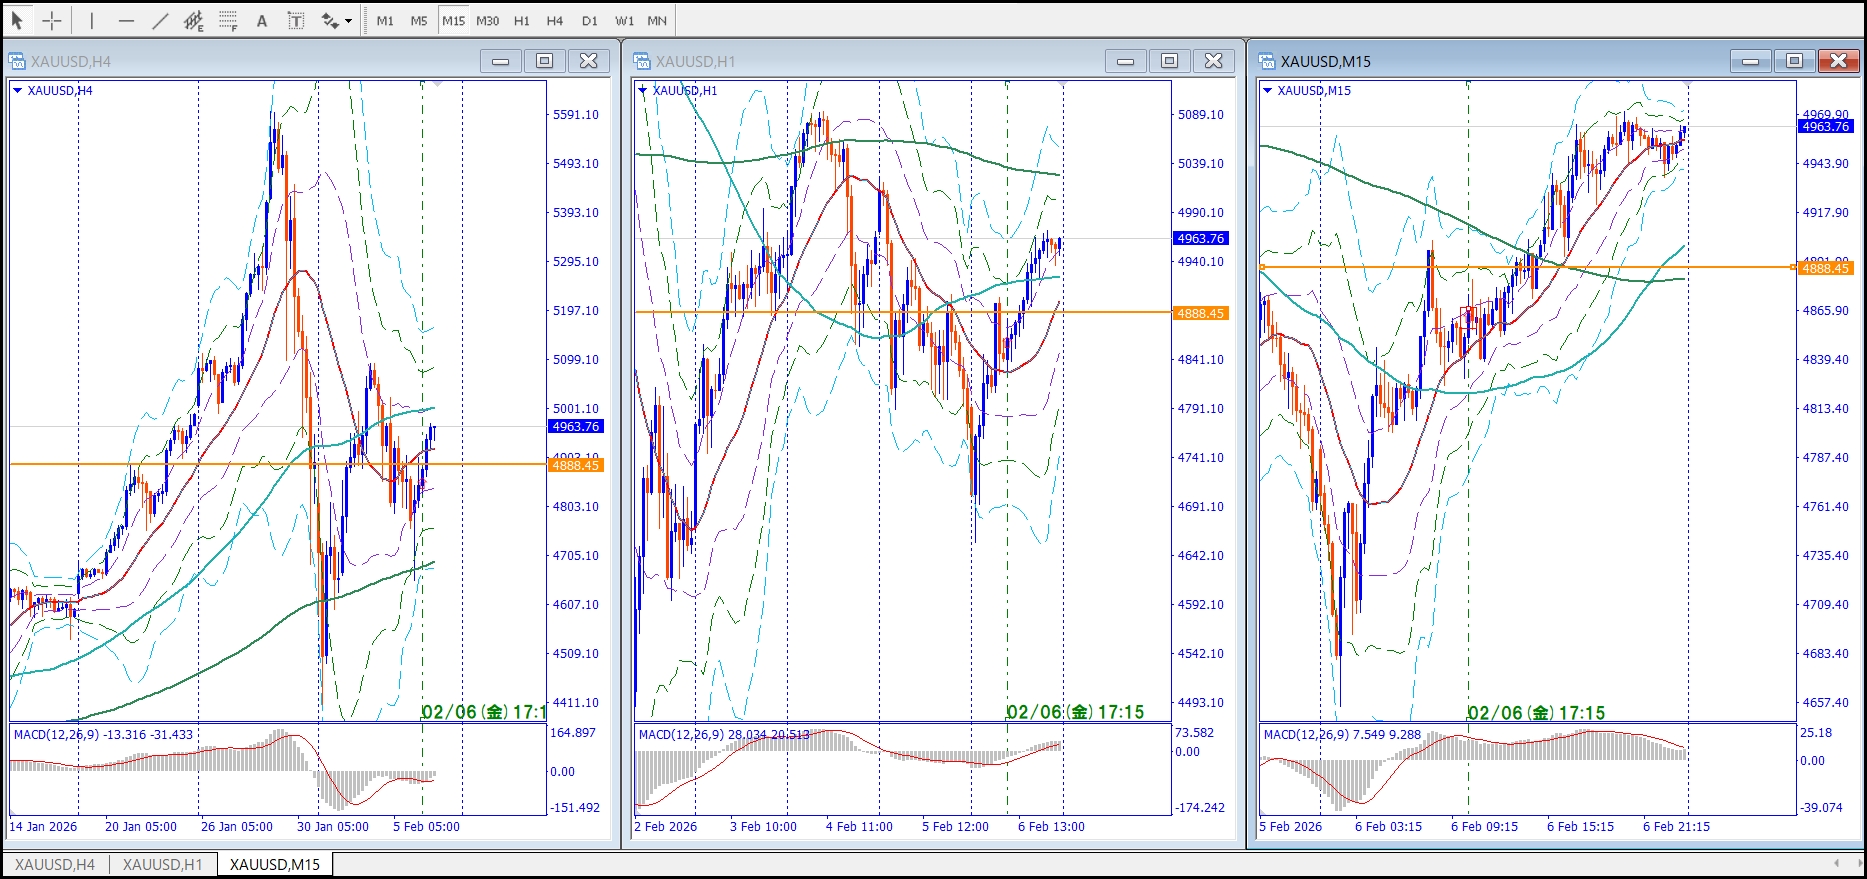Screen dimensions: 1867x879
Task: Pick the vertical line drawing tool
Action: tap(91, 20)
